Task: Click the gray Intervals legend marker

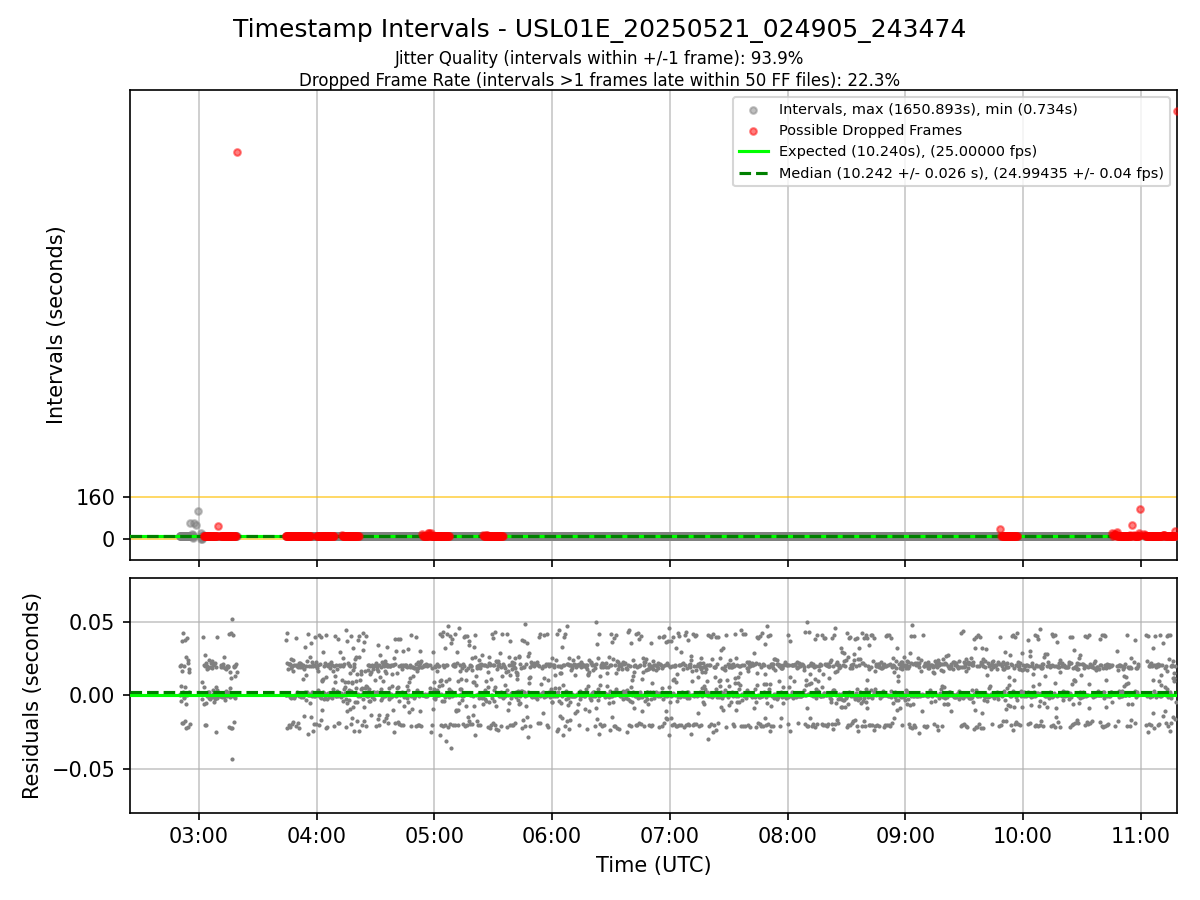Action: coord(753,110)
